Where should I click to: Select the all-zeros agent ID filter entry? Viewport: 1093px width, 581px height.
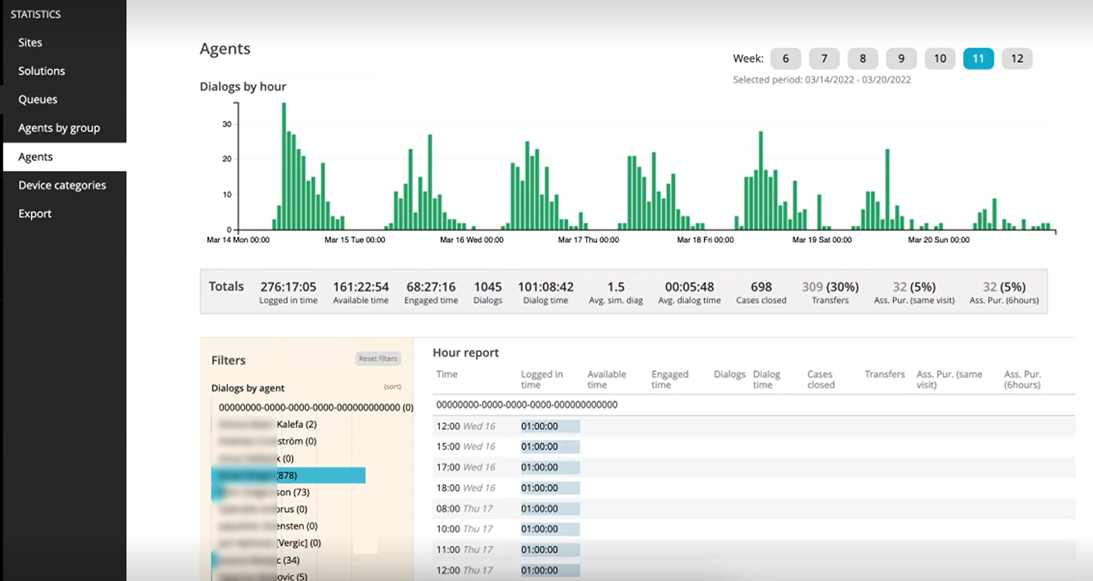[x=315, y=407]
